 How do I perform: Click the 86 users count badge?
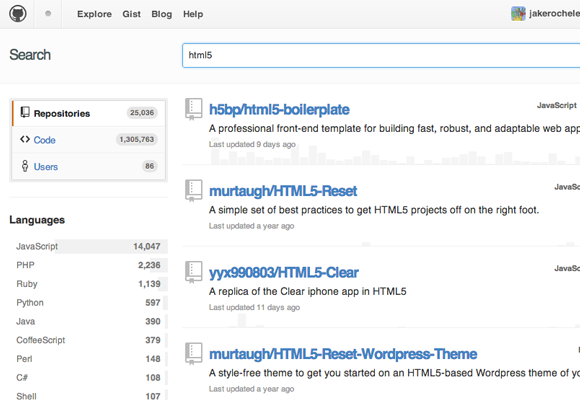point(149,166)
